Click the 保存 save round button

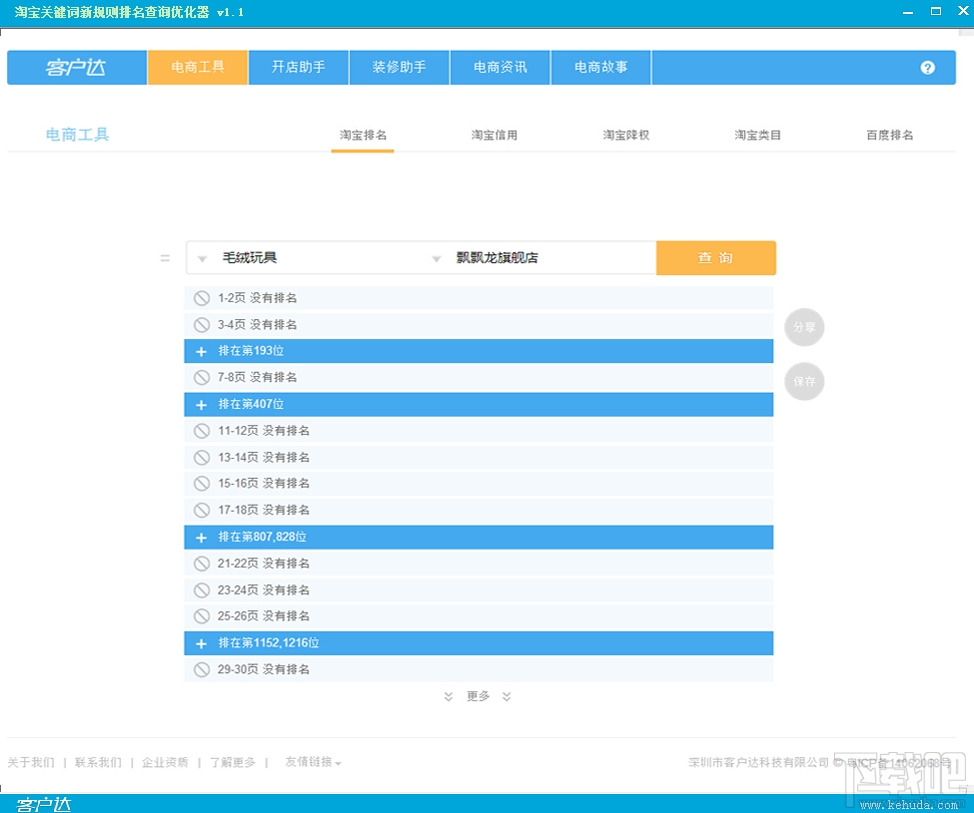pos(804,381)
